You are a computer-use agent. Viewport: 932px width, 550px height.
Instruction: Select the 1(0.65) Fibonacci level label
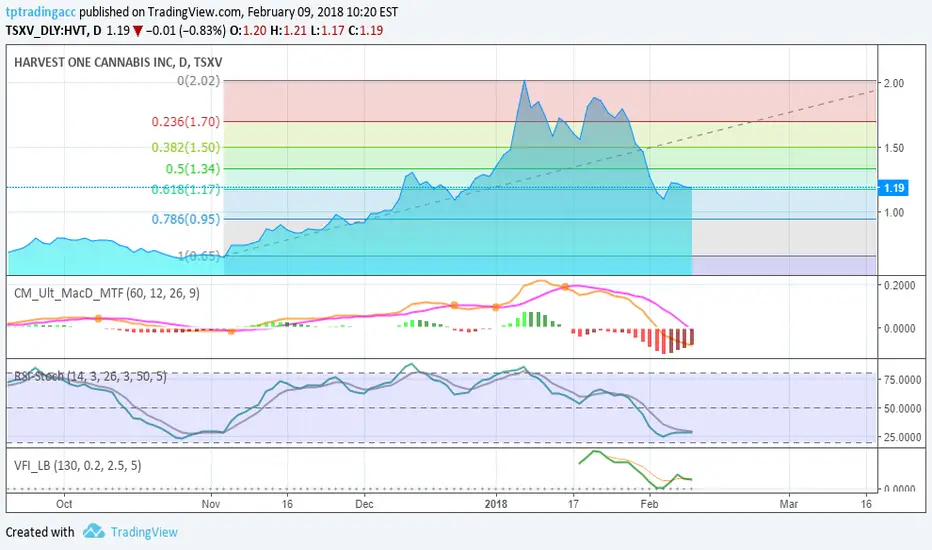[199, 256]
